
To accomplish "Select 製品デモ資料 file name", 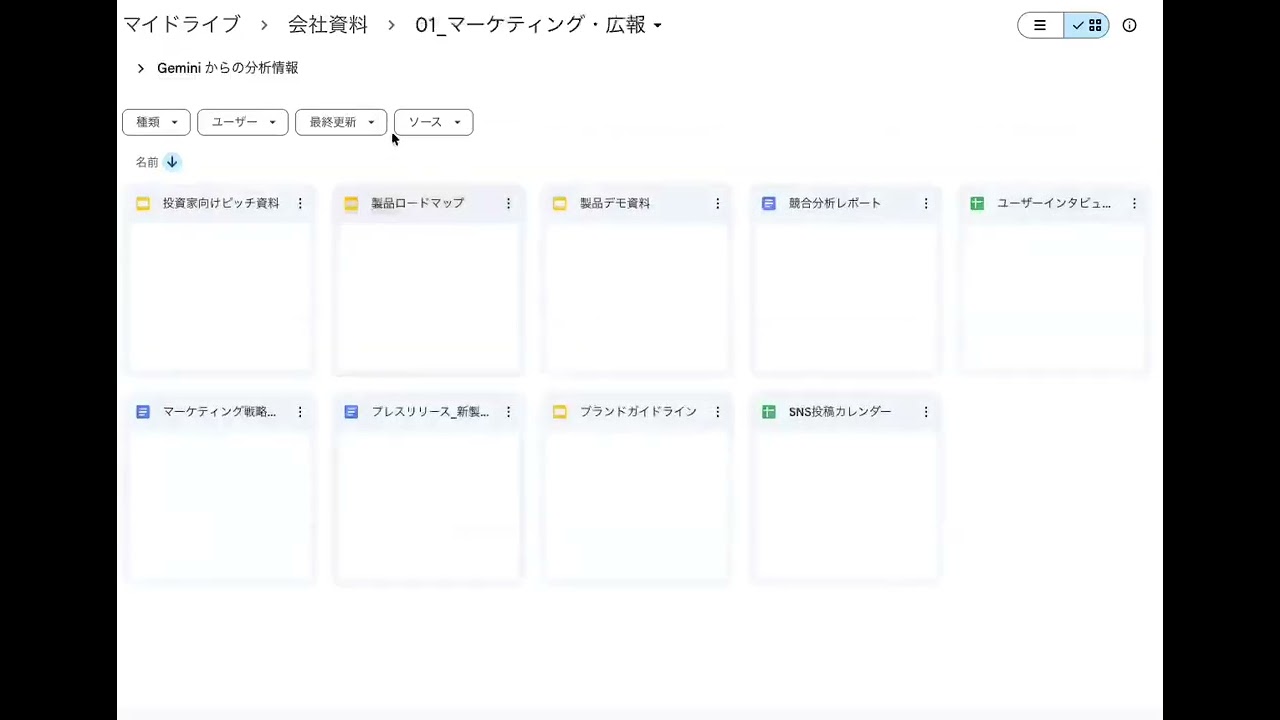I will [615, 203].
